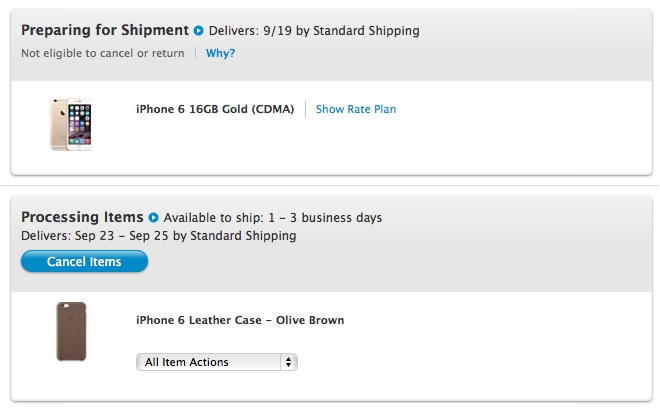
Task: Click the blue arrow beside Preparing for Shipment
Action: point(198,31)
